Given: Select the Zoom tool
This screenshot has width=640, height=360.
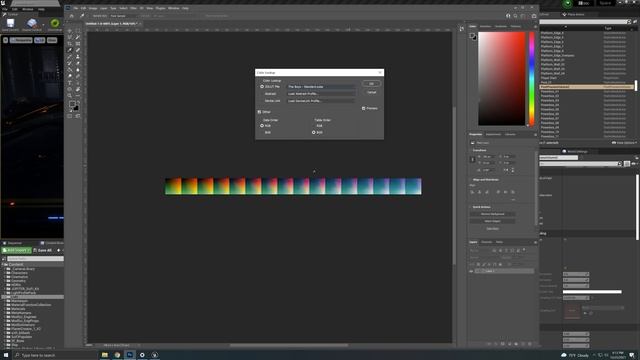Looking at the screenshot, I should pyautogui.click(x=70, y=96).
